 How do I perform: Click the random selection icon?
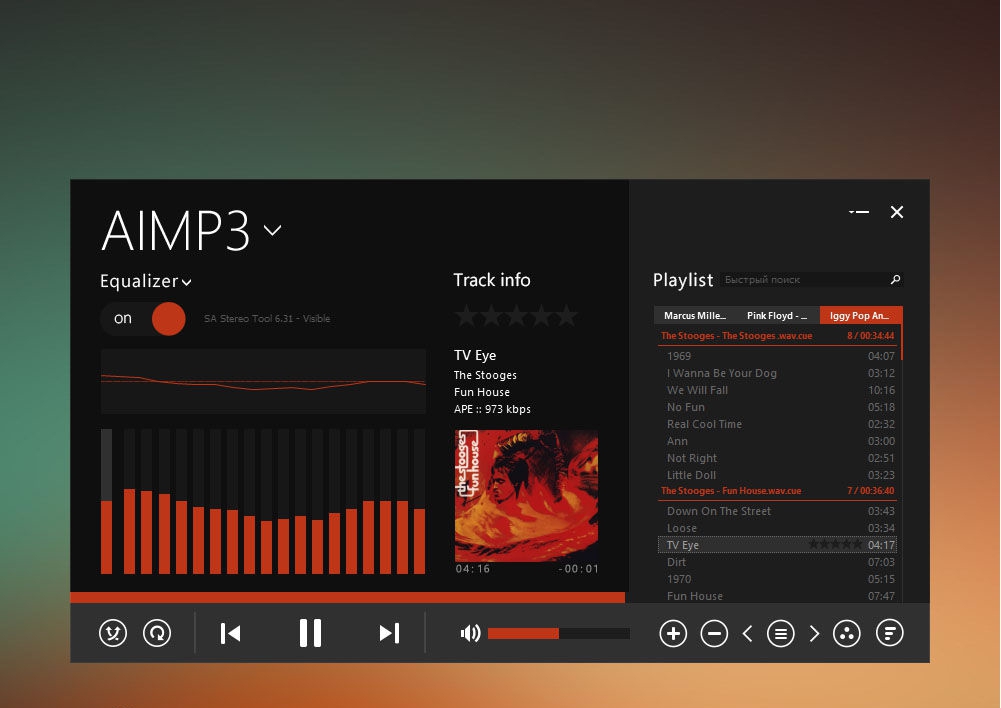(846, 633)
